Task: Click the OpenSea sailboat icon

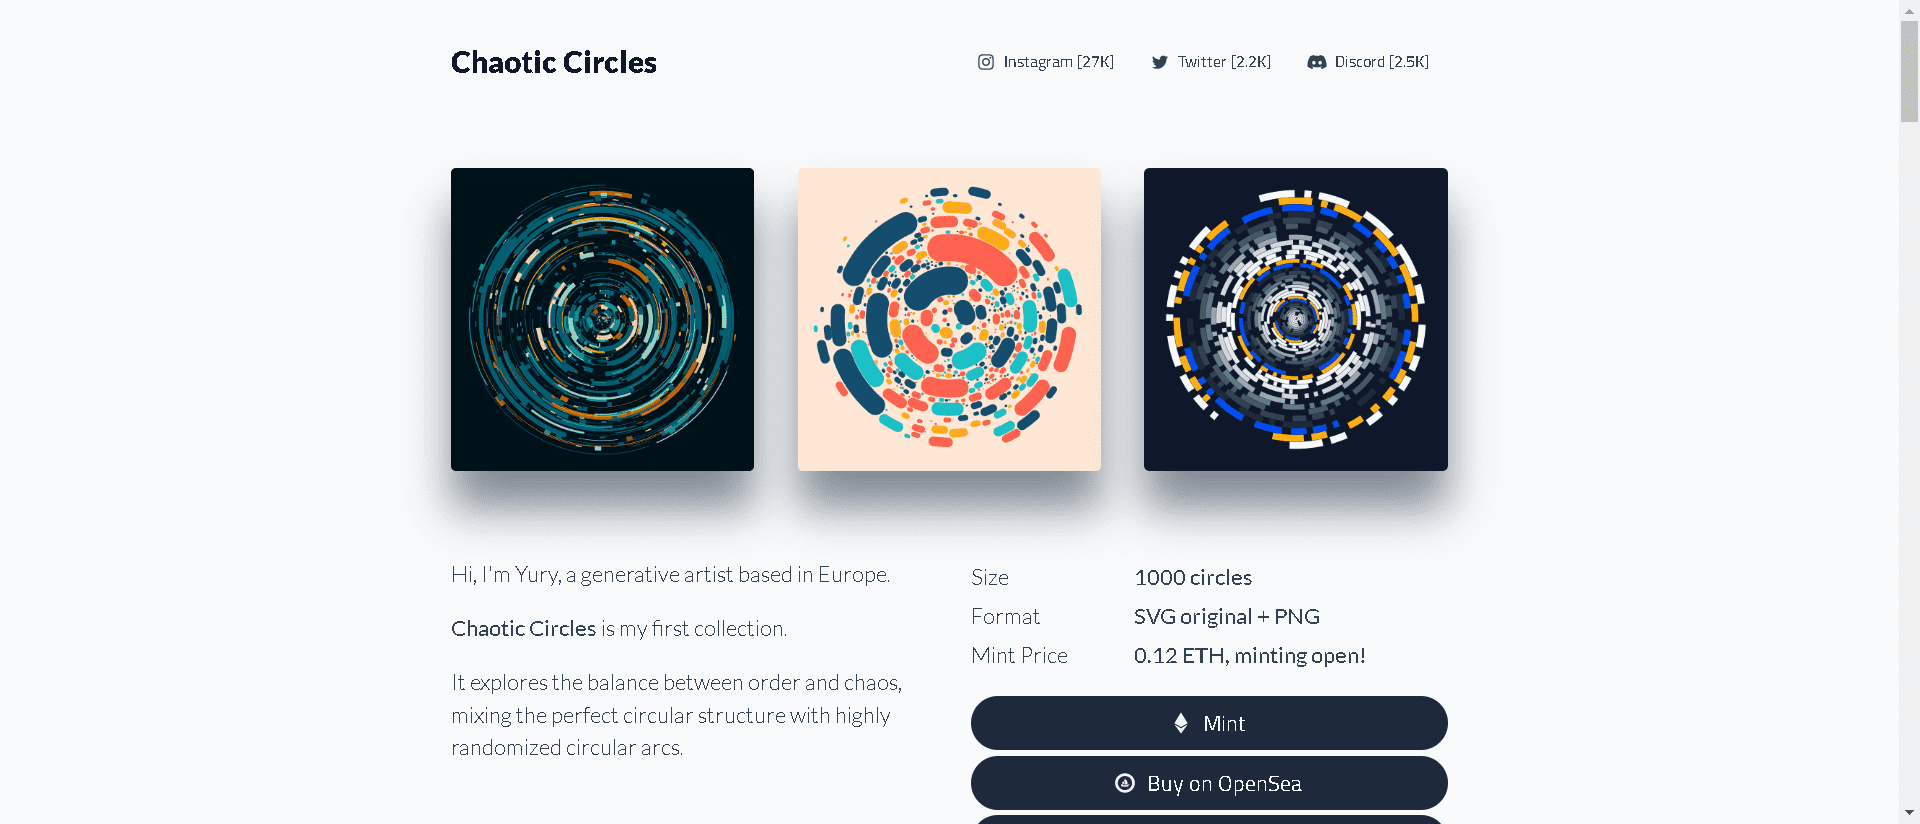Action: [x=1124, y=783]
